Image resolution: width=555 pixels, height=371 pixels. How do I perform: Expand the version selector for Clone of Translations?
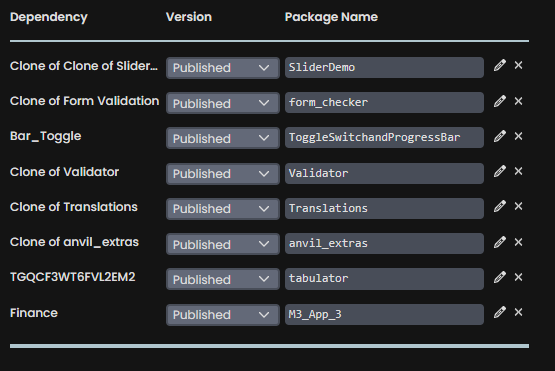(223, 209)
